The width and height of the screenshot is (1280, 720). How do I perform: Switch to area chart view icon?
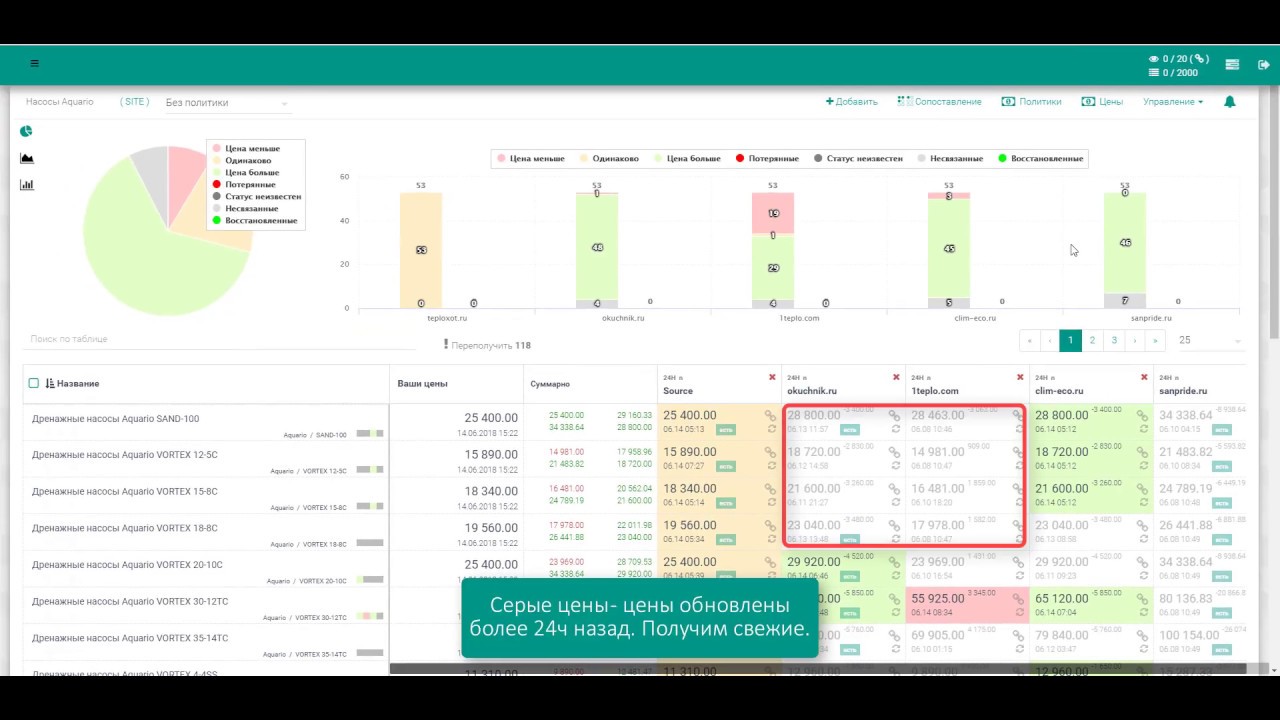[27, 158]
